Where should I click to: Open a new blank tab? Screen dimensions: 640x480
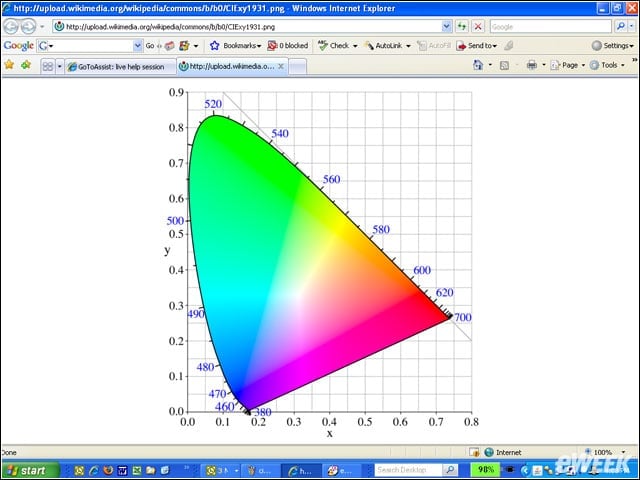click(x=298, y=67)
